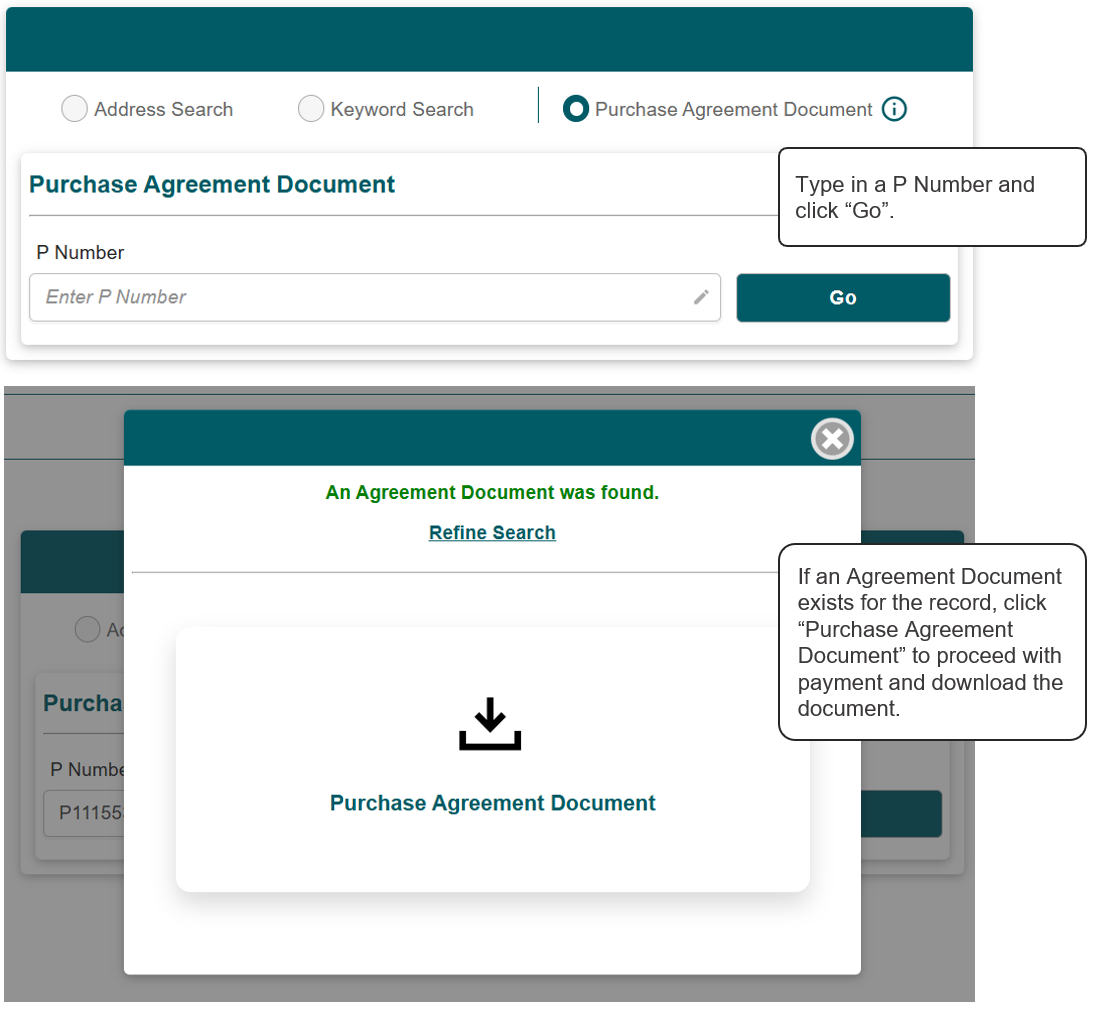Click the info icon beside Purchase Agreement Document
Viewport: 1093px width, 1012px height.
895,109
